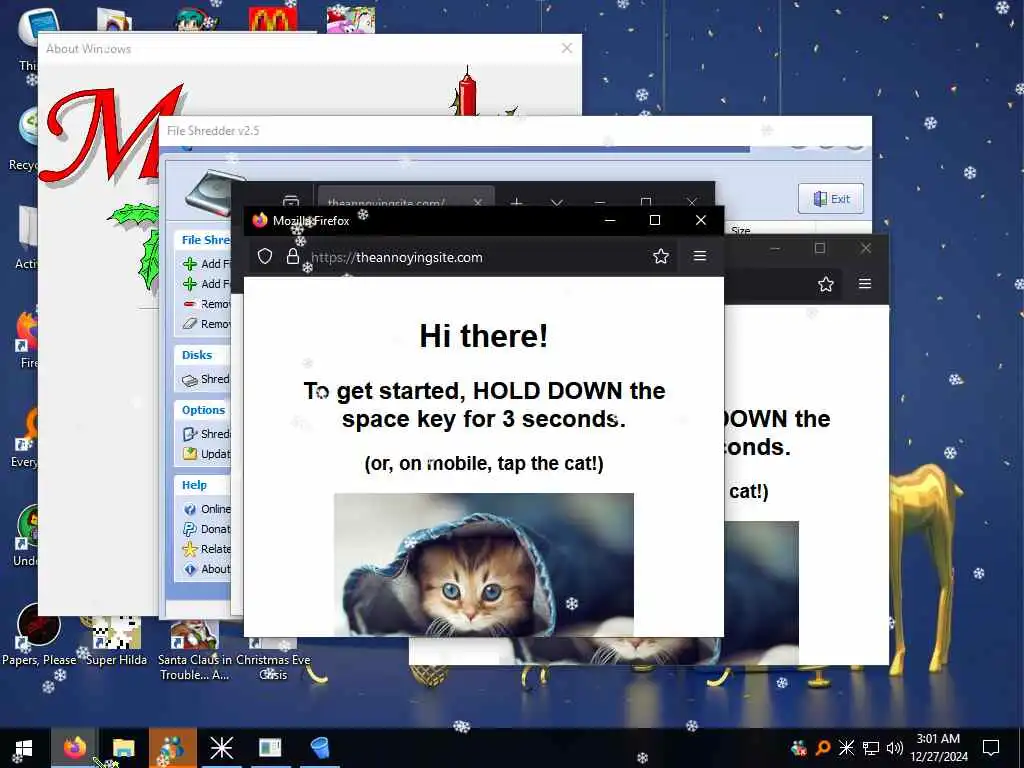Open File Explorer from the taskbar
Image resolution: width=1024 pixels, height=768 pixels.
[123, 748]
